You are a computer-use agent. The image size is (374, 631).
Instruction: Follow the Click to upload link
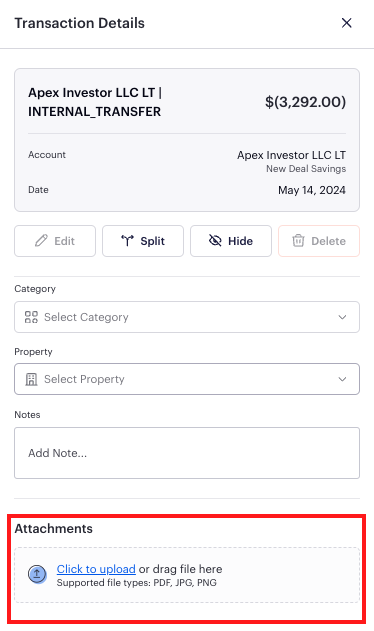96,569
